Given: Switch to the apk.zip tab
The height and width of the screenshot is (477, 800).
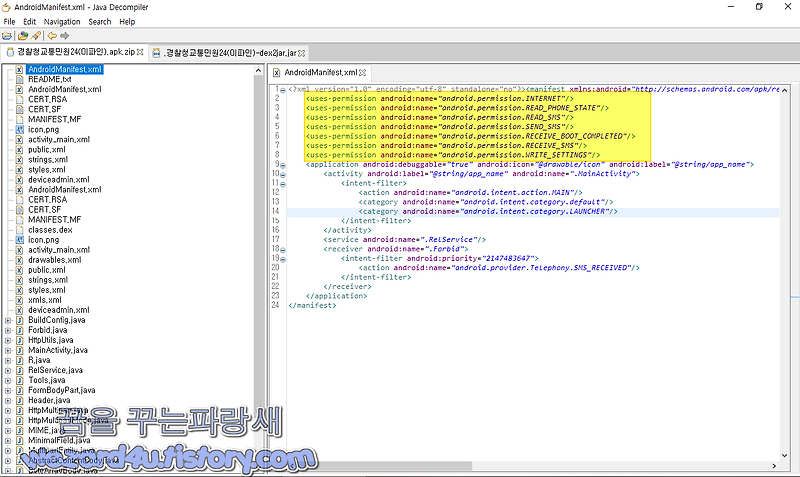Looking at the screenshot, I should click(x=75, y=53).
